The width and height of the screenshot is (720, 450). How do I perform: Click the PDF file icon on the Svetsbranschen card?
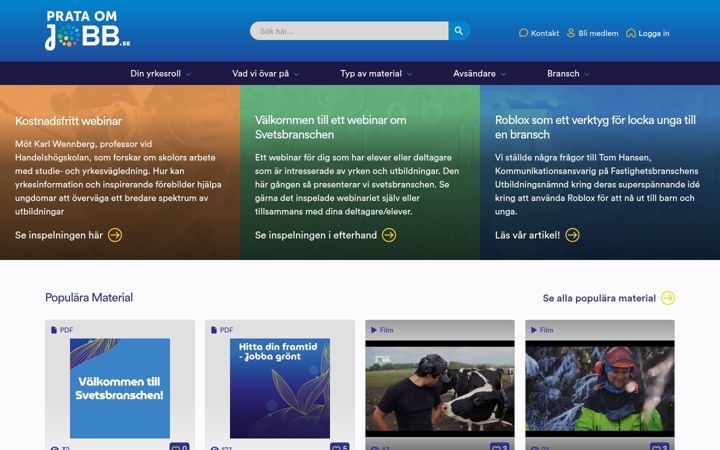54,330
